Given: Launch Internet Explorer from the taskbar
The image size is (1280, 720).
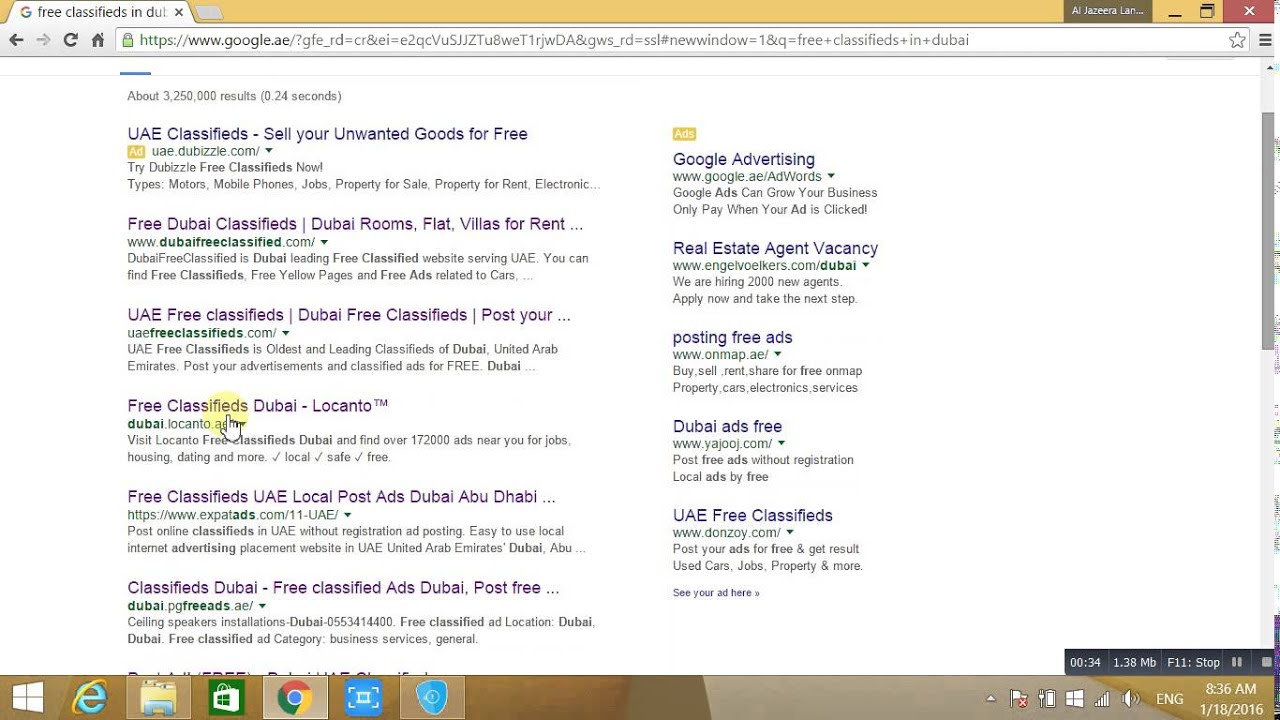Looking at the screenshot, I should [90, 697].
